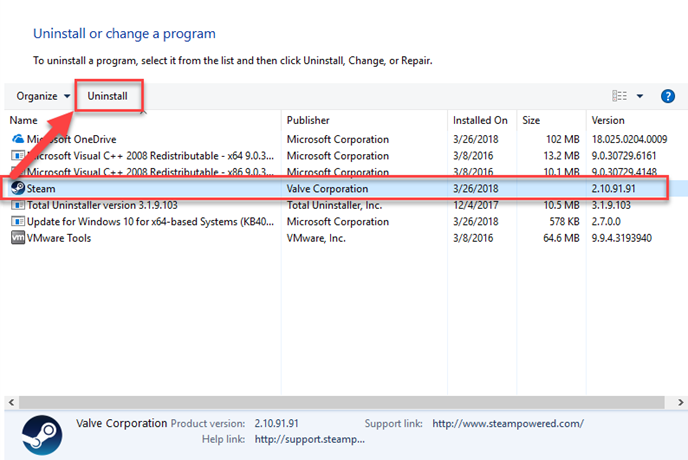Open the Organize dropdown menu
688x460 pixels.
click(x=43, y=96)
